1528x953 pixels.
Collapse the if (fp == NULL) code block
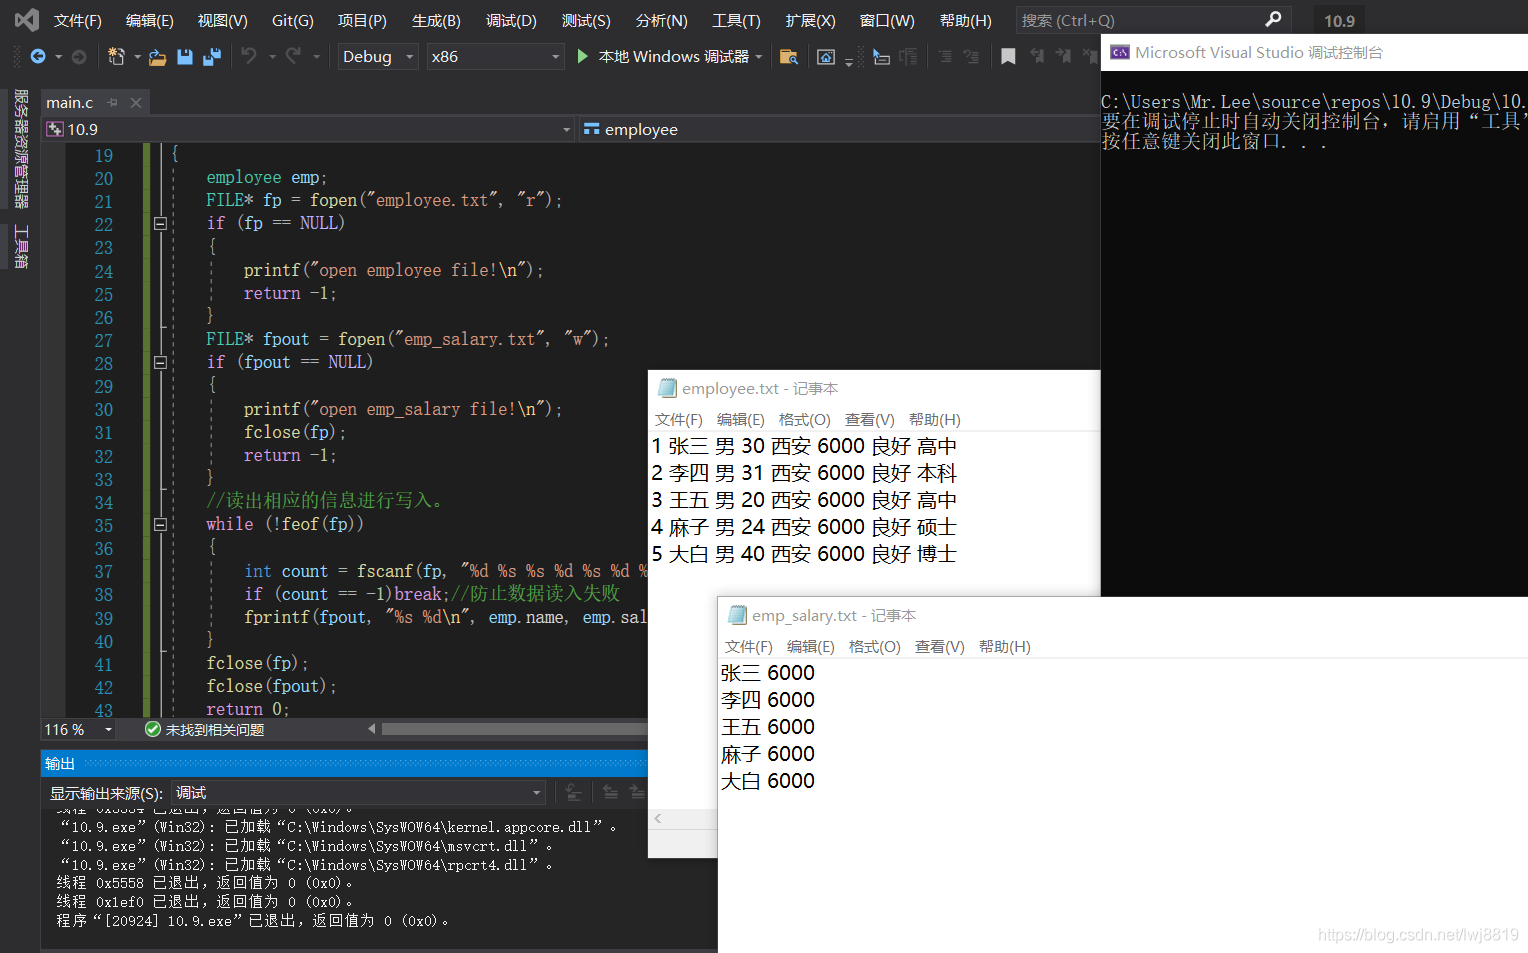[160, 223]
